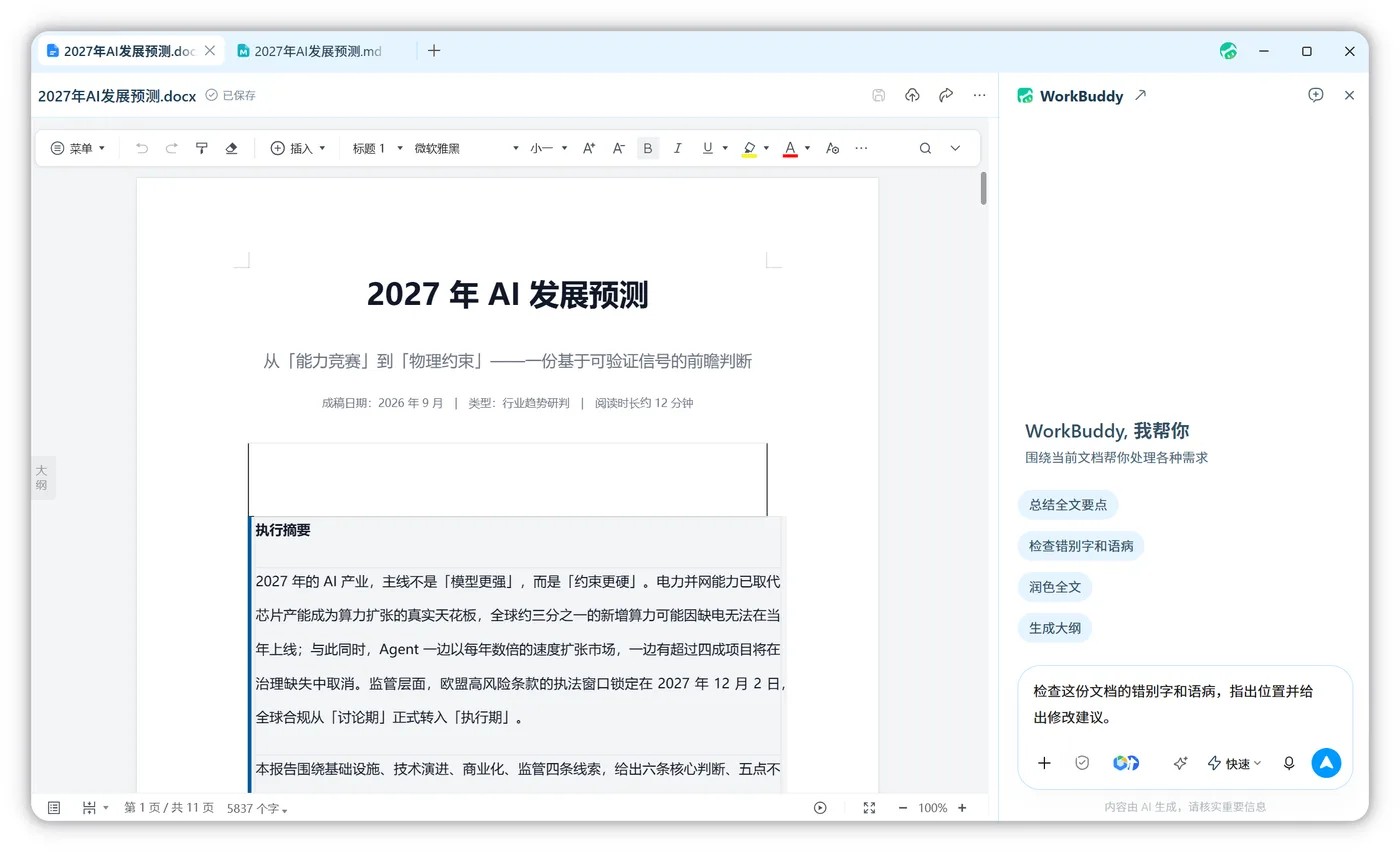
Task: Add attachment with plus icon in chat box
Action: tap(1044, 763)
